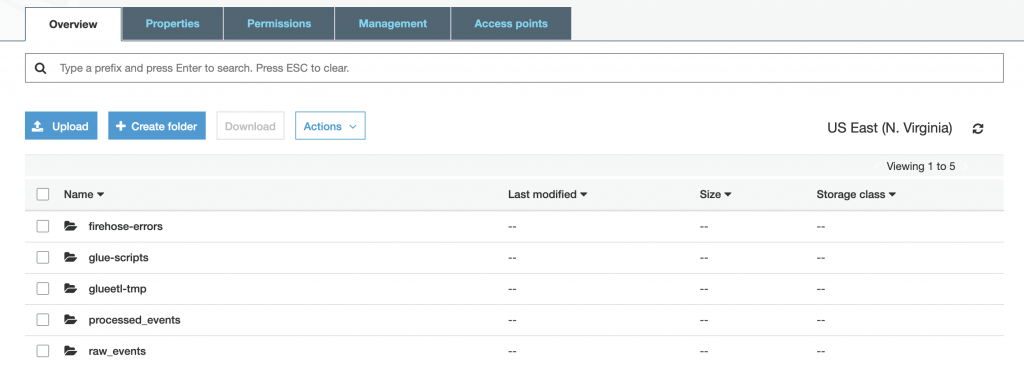
Task: Toggle the select-all checkbox in header
Action: [43, 194]
